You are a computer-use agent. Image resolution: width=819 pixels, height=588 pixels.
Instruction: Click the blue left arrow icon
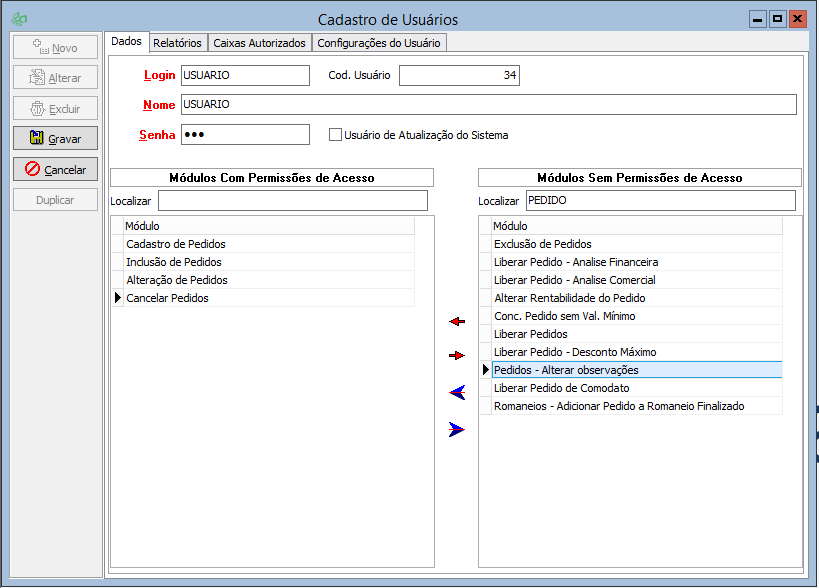[x=457, y=392]
